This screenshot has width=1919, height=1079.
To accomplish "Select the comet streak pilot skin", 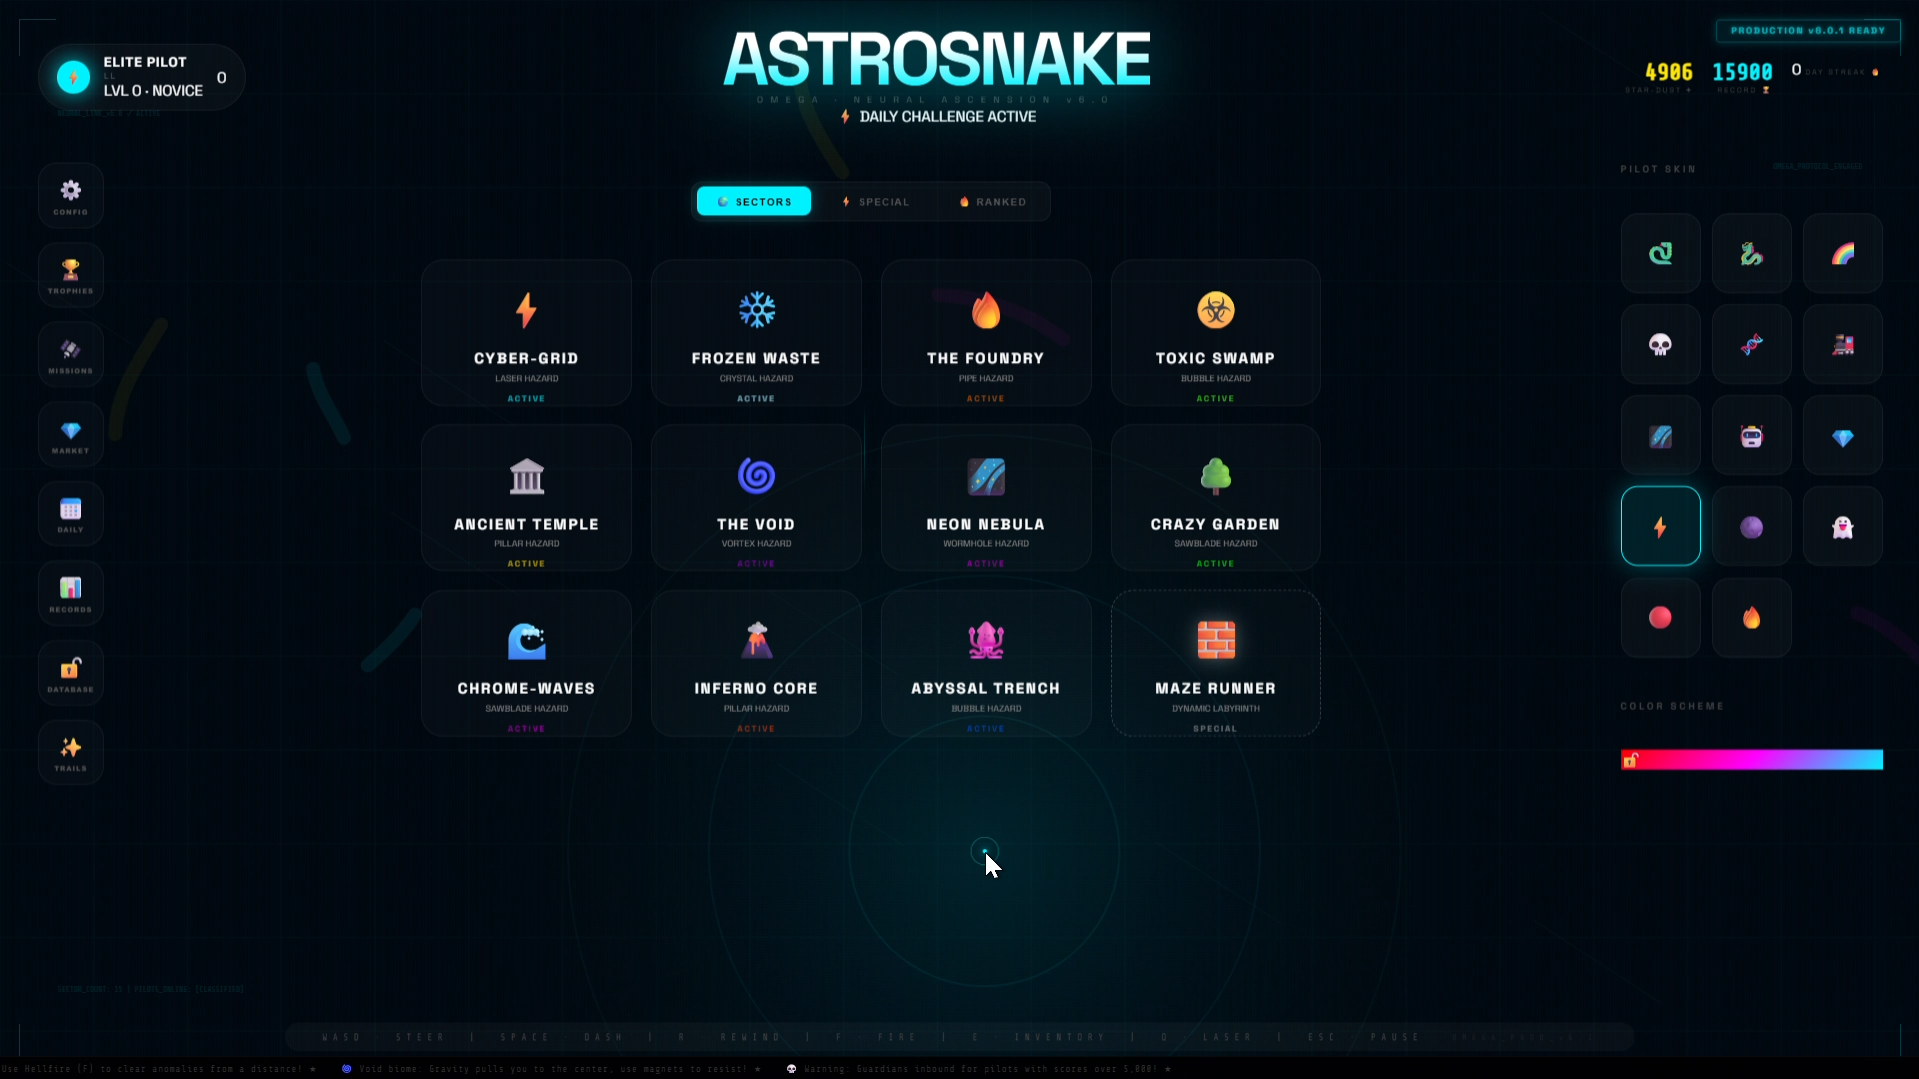I will (x=1660, y=436).
